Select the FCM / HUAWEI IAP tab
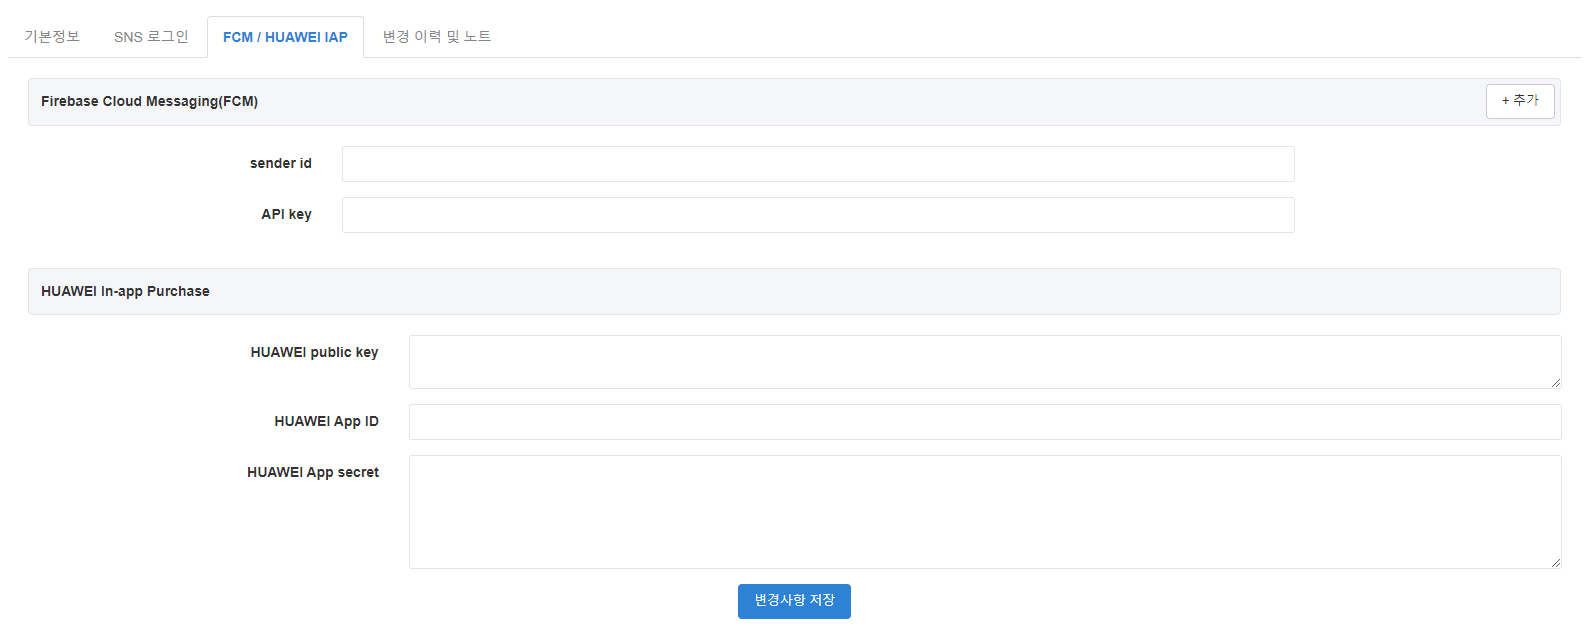1593x634 pixels. pyautogui.click(x=285, y=37)
